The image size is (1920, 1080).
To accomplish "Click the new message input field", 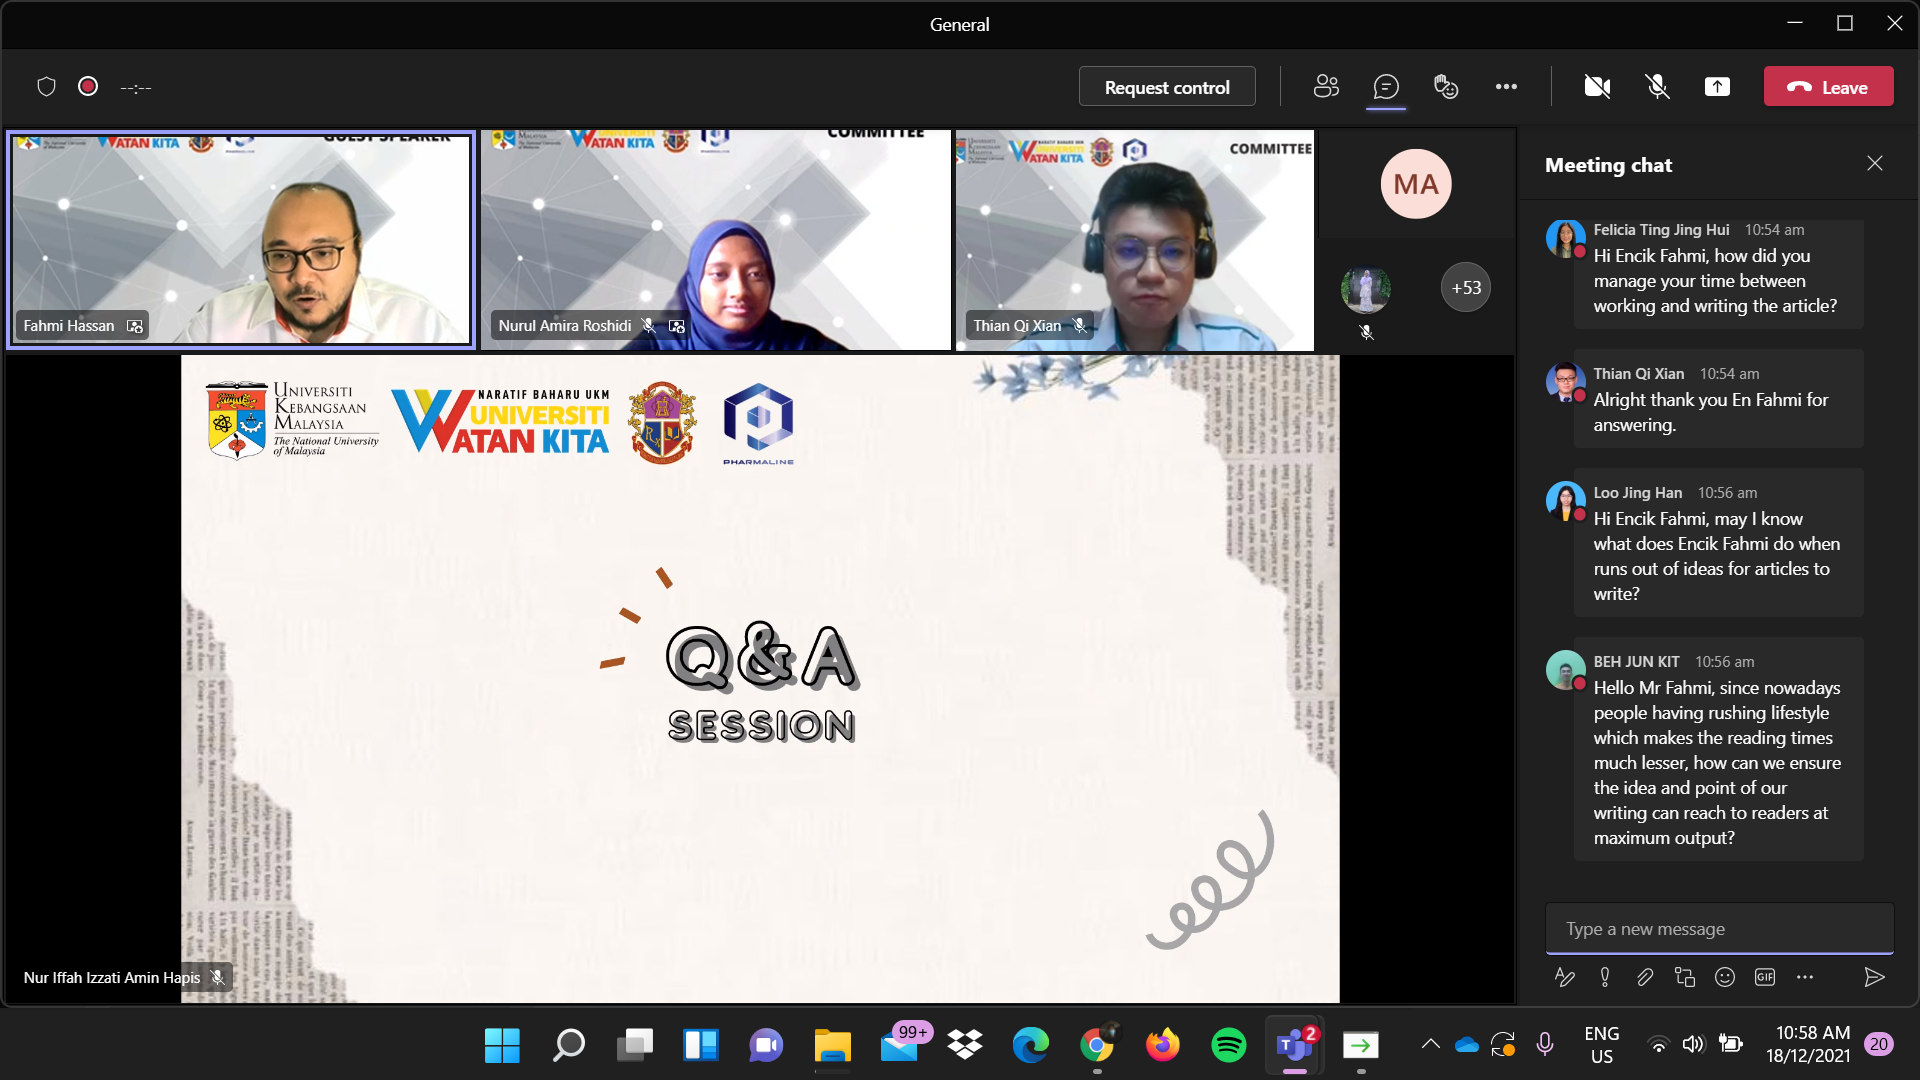I will point(1719,929).
